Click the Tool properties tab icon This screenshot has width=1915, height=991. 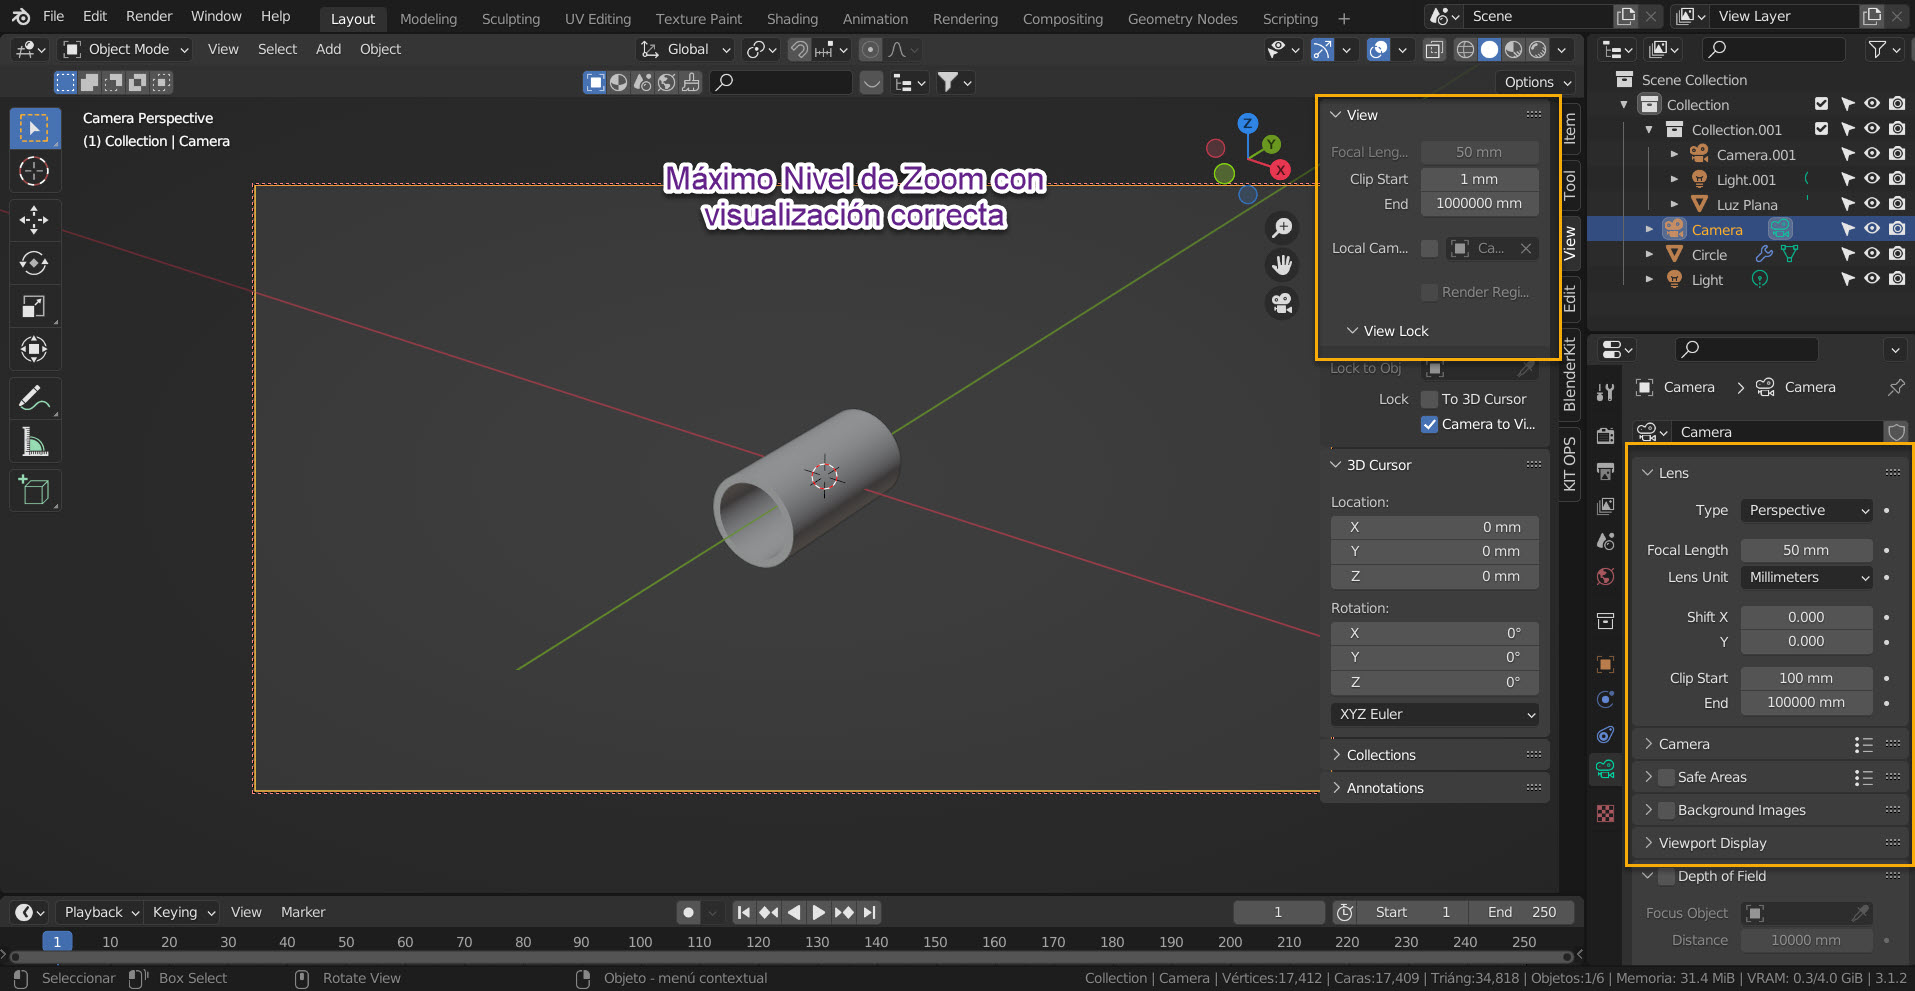pos(1606,392)
